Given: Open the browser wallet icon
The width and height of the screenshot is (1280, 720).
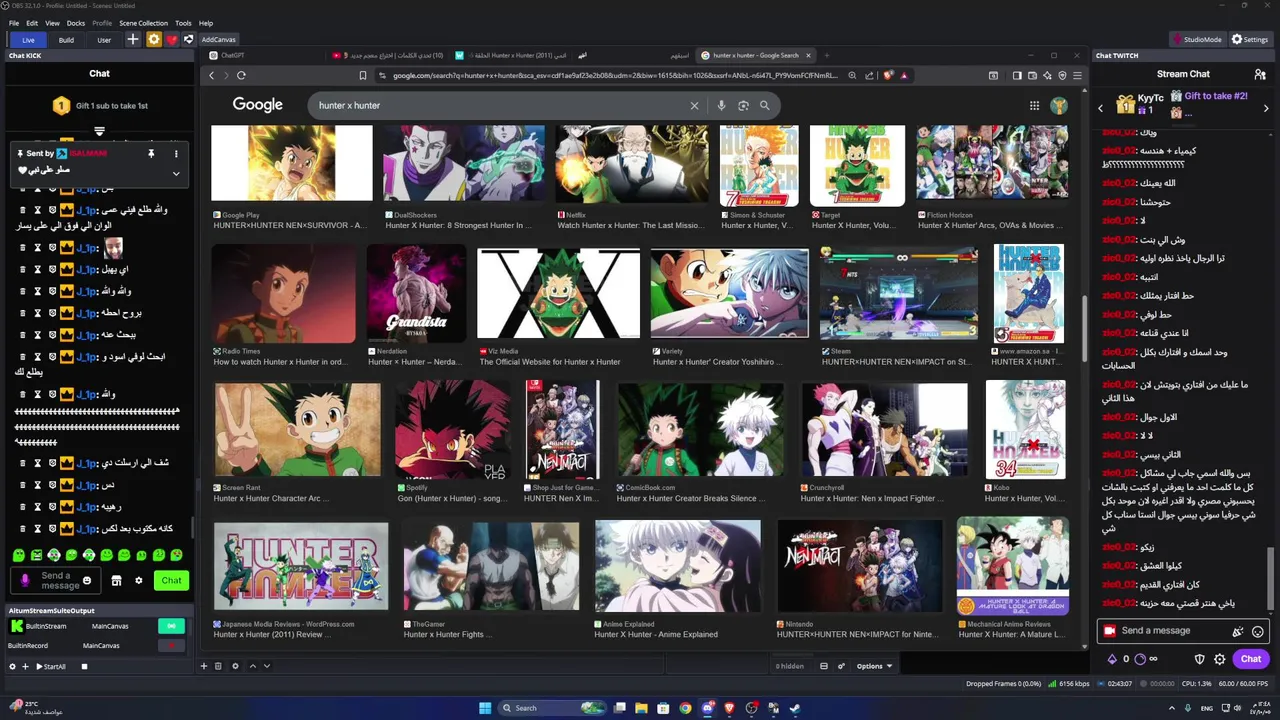Looking at the screenshot, I should tap(1032, 75).
